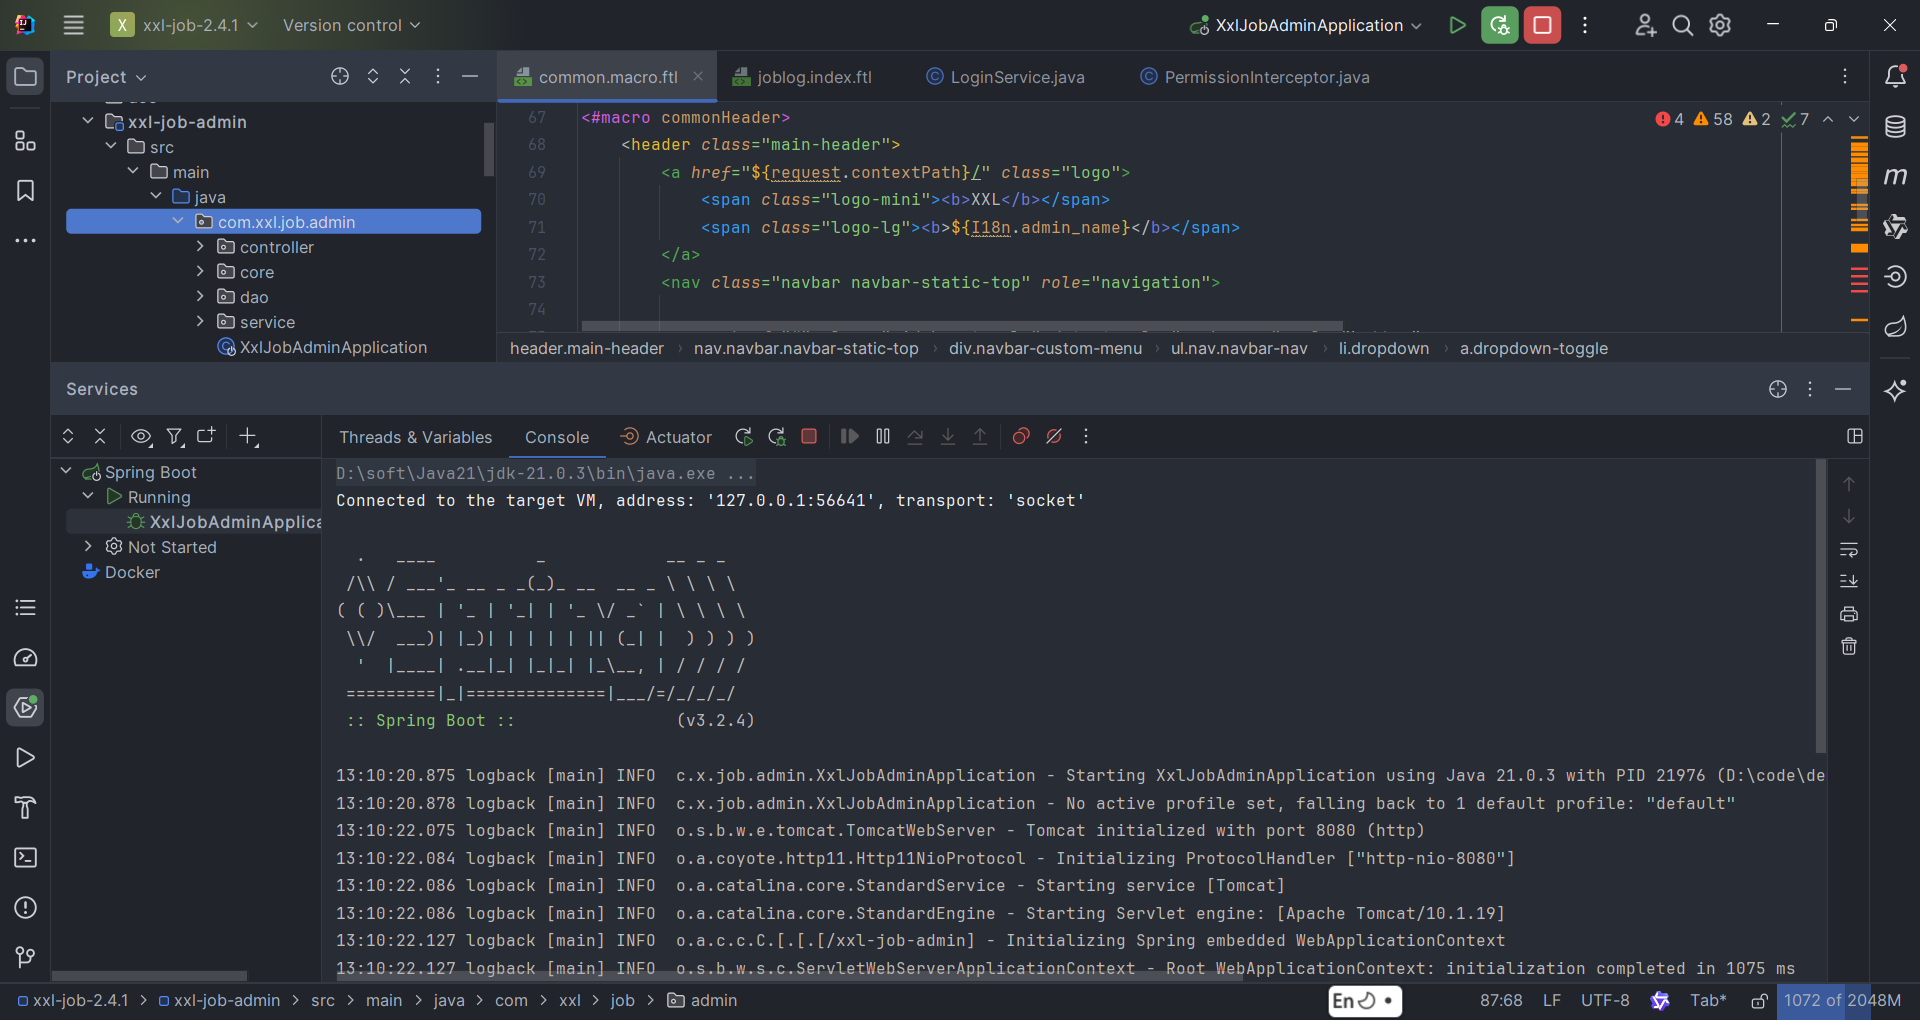Toggle mute breakpoints button
1920x1020 pixels.
[x=1054, y=437]
